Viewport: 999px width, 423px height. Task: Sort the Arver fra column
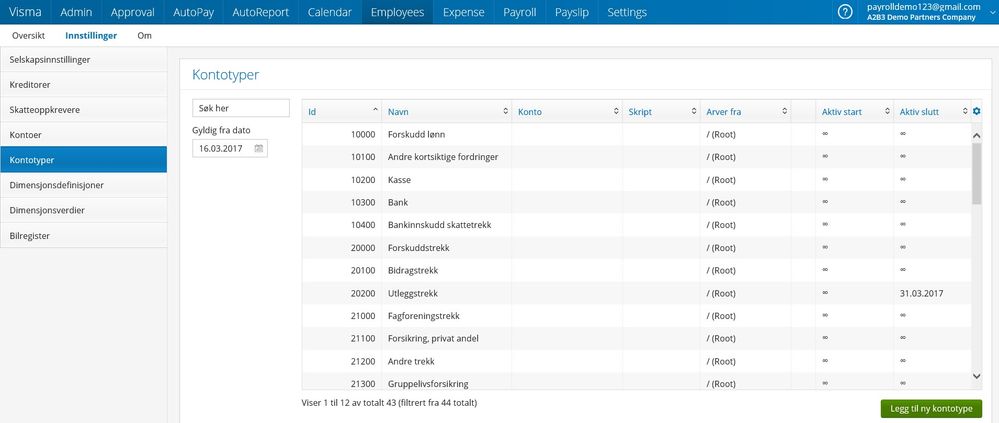[x=784, y=111]
